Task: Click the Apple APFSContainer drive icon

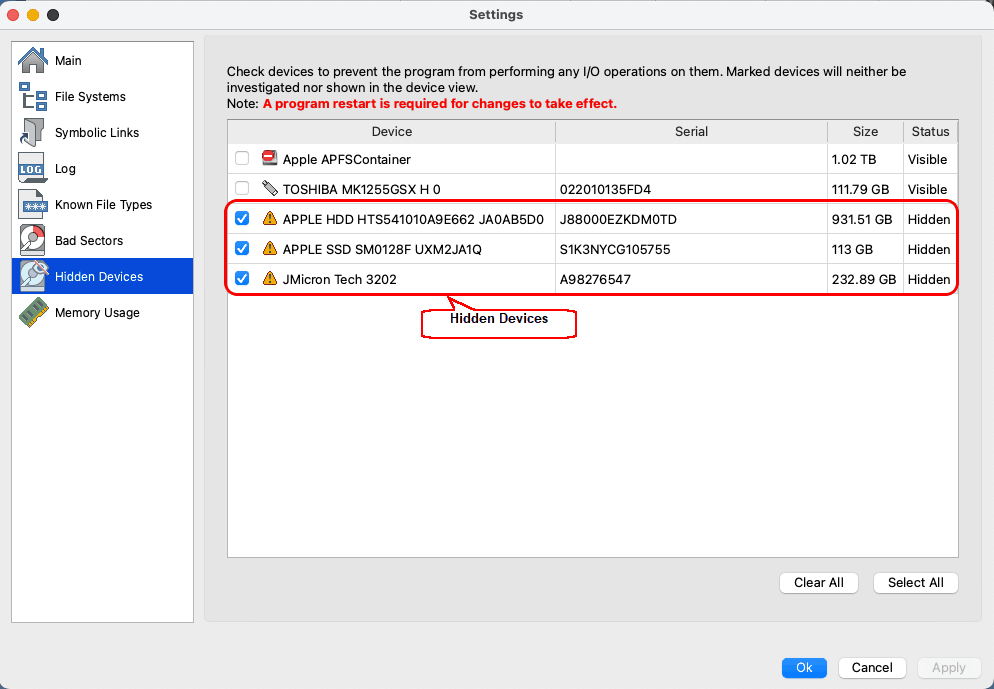Action: point(269,158)
